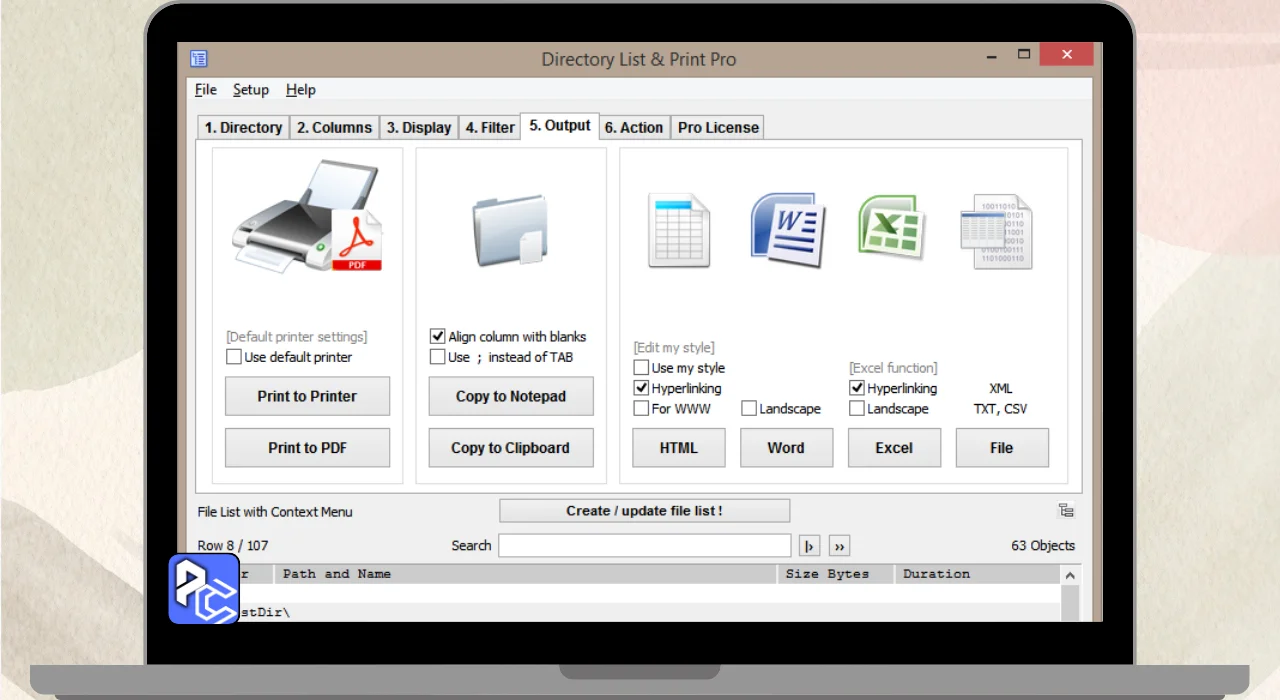
Task: Click the gray folder copy icon
Action: (511, 230)
